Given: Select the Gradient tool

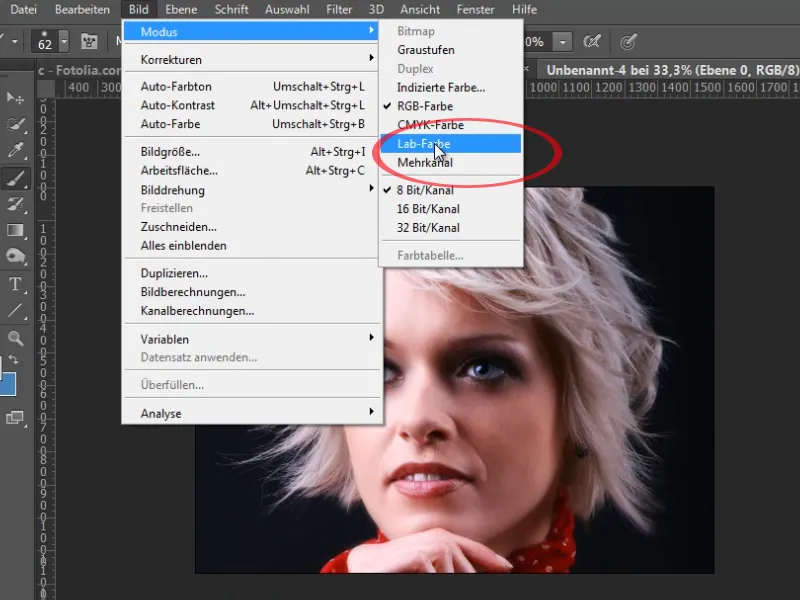Looking at the screenshot, I should [x=15, y=231].
